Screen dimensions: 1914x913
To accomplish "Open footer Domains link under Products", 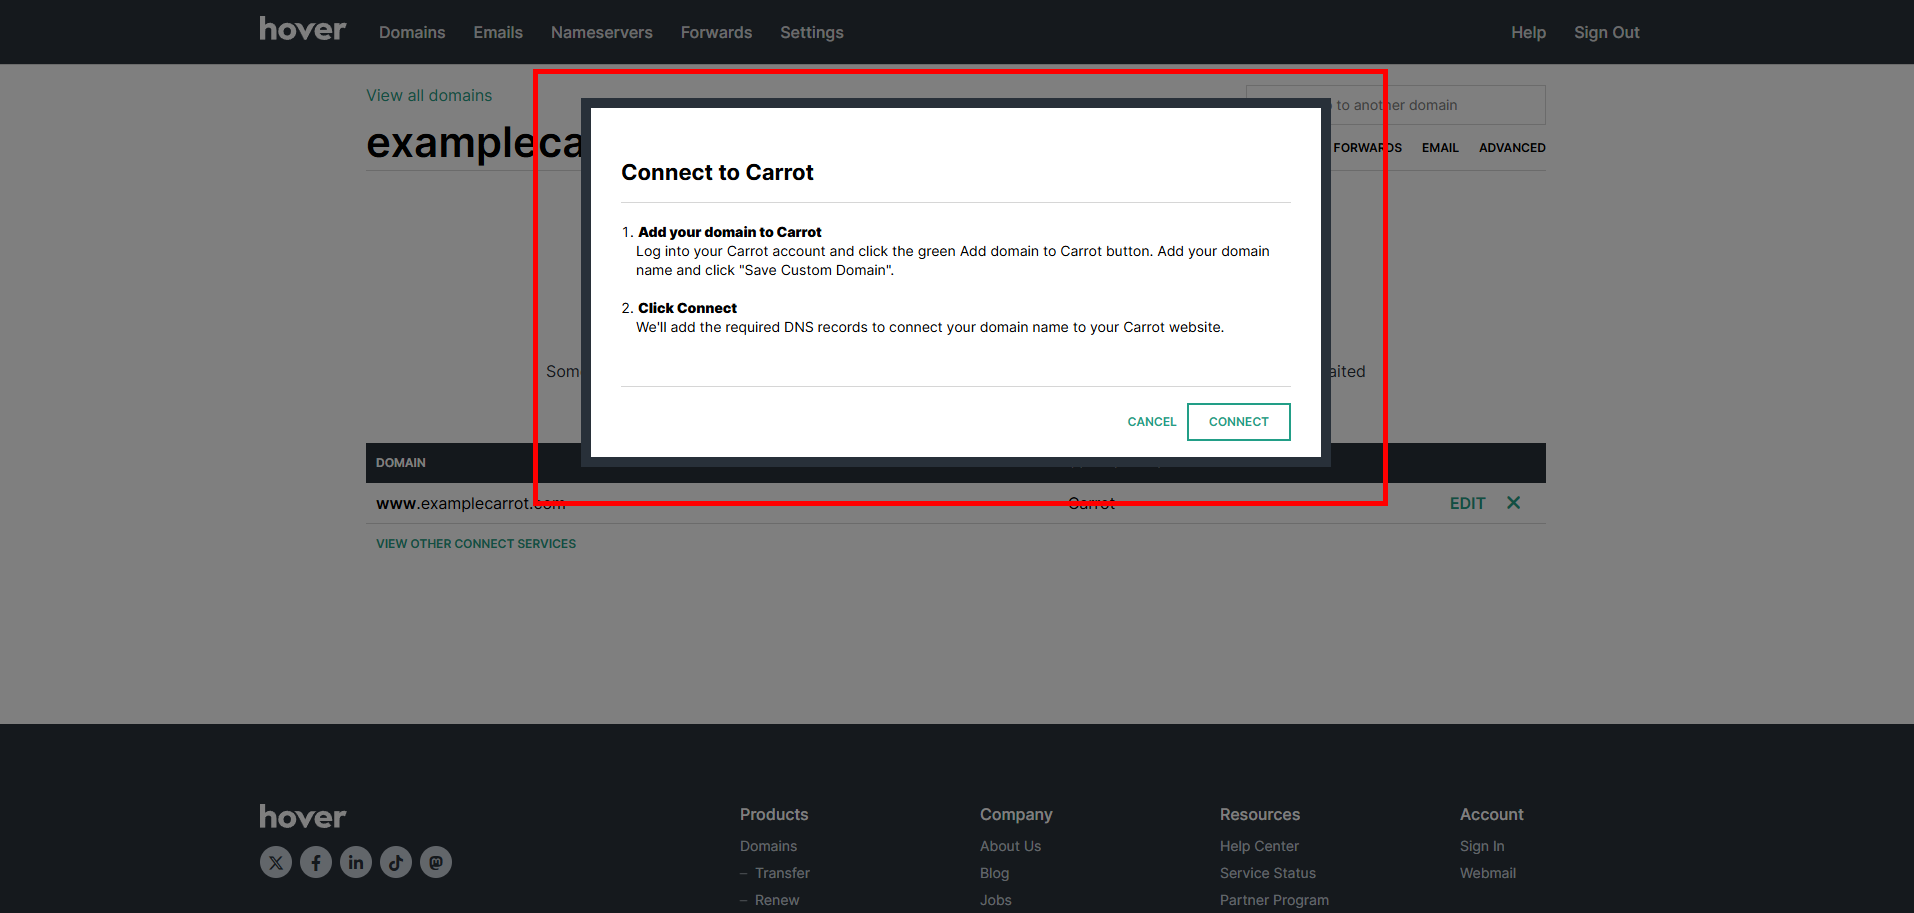I will click(x=768, y=846).
